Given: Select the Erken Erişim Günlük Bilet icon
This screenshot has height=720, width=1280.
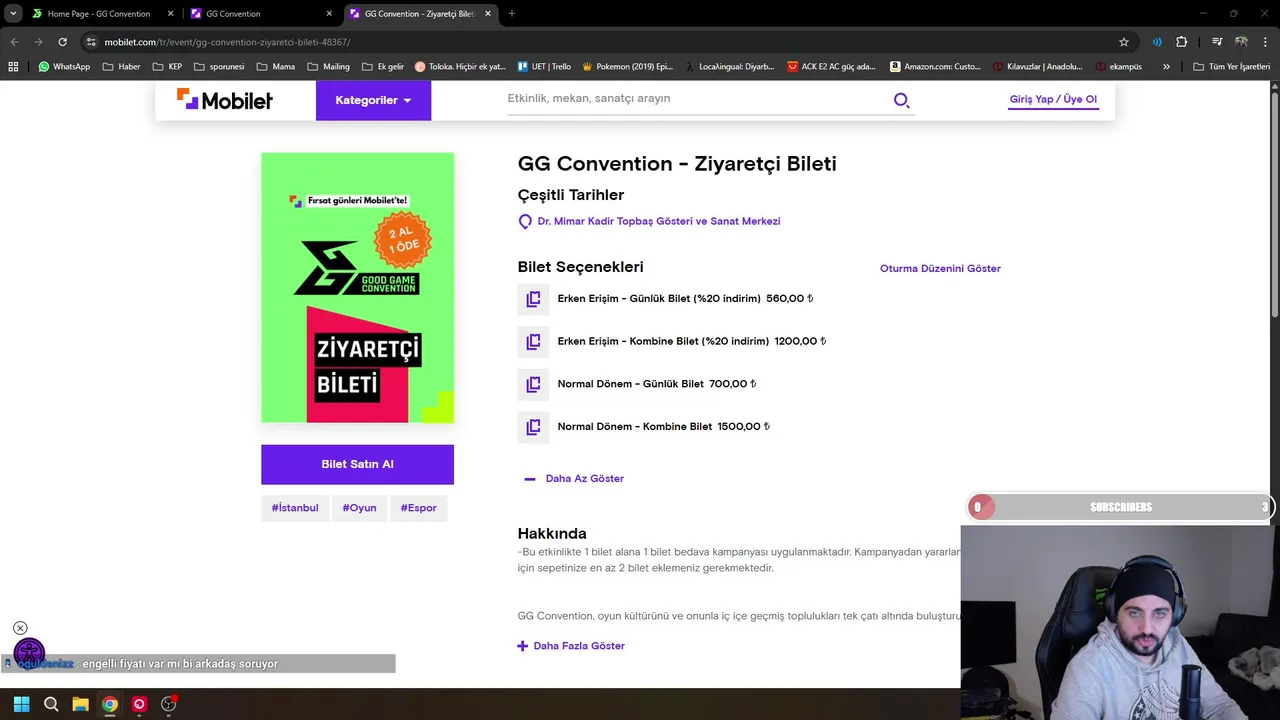Looking at the screenshot, I should coord(533,299).
